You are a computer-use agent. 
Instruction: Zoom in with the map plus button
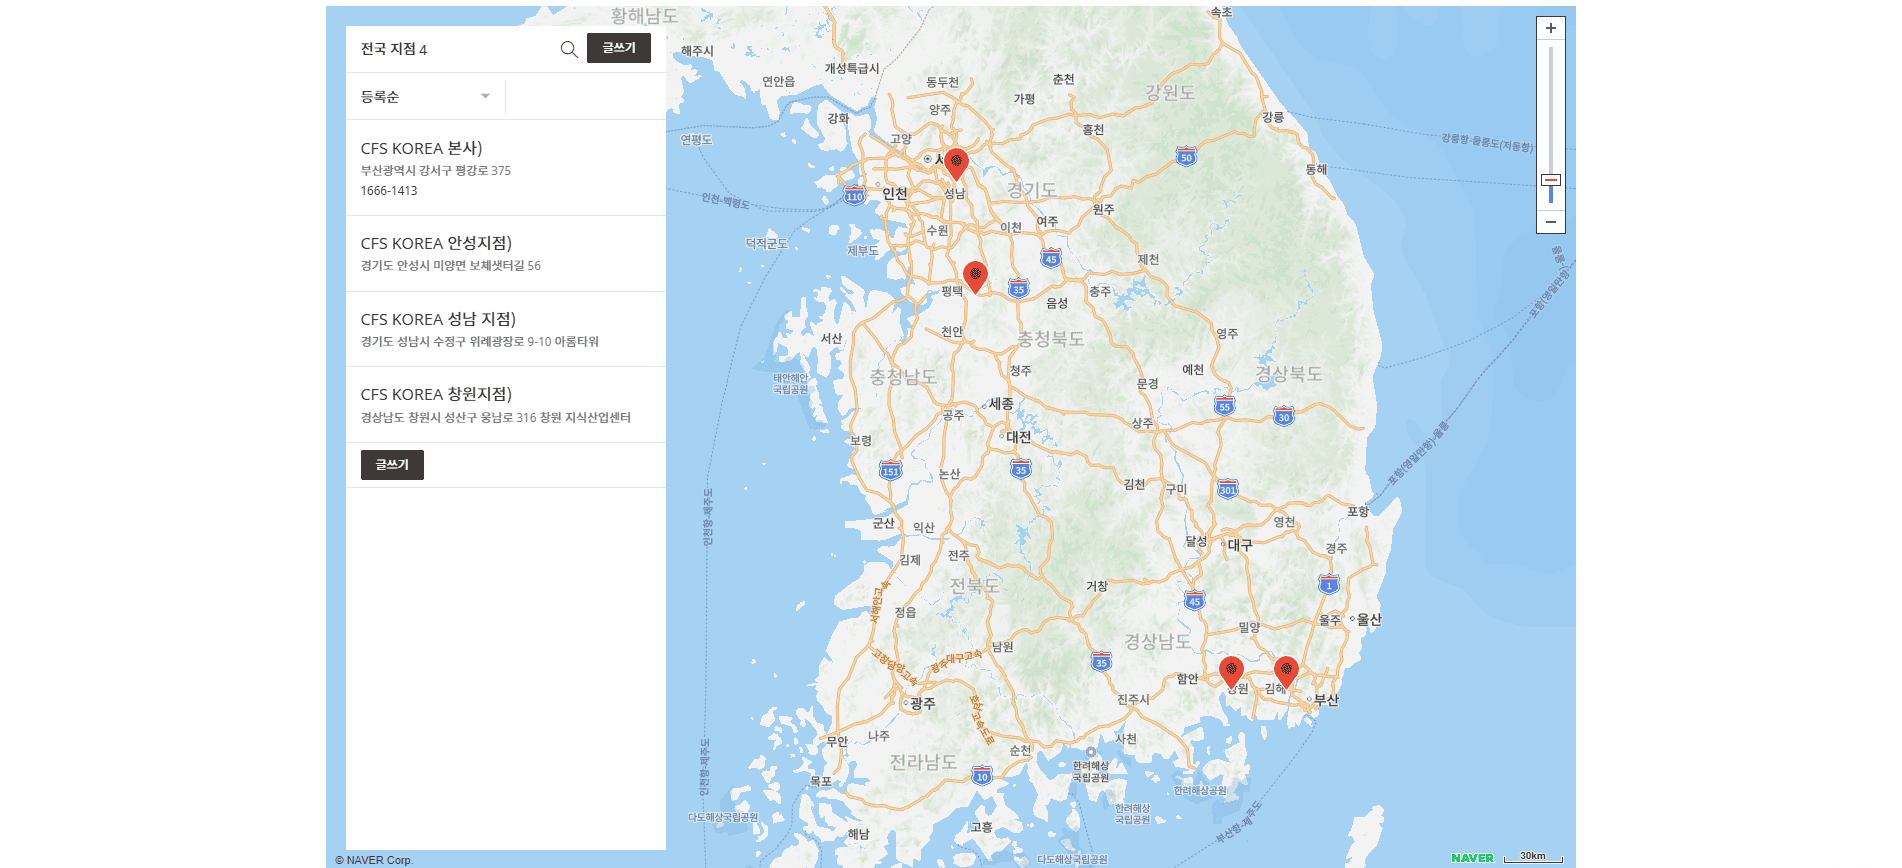pyautogui.click(x=1551, y=28)
